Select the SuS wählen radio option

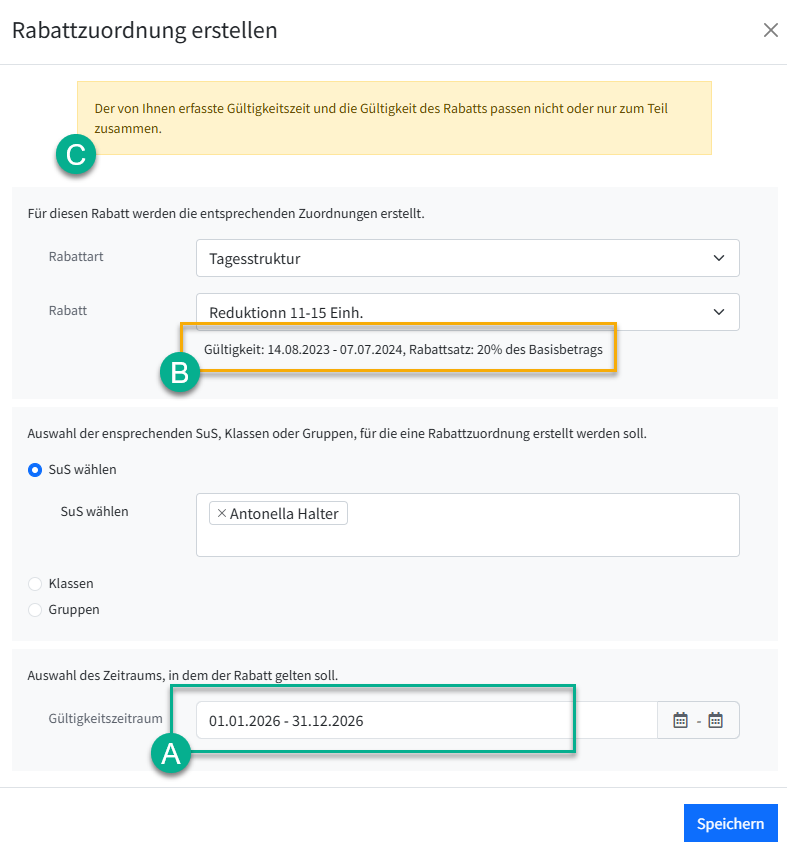[x=36, y=469]
